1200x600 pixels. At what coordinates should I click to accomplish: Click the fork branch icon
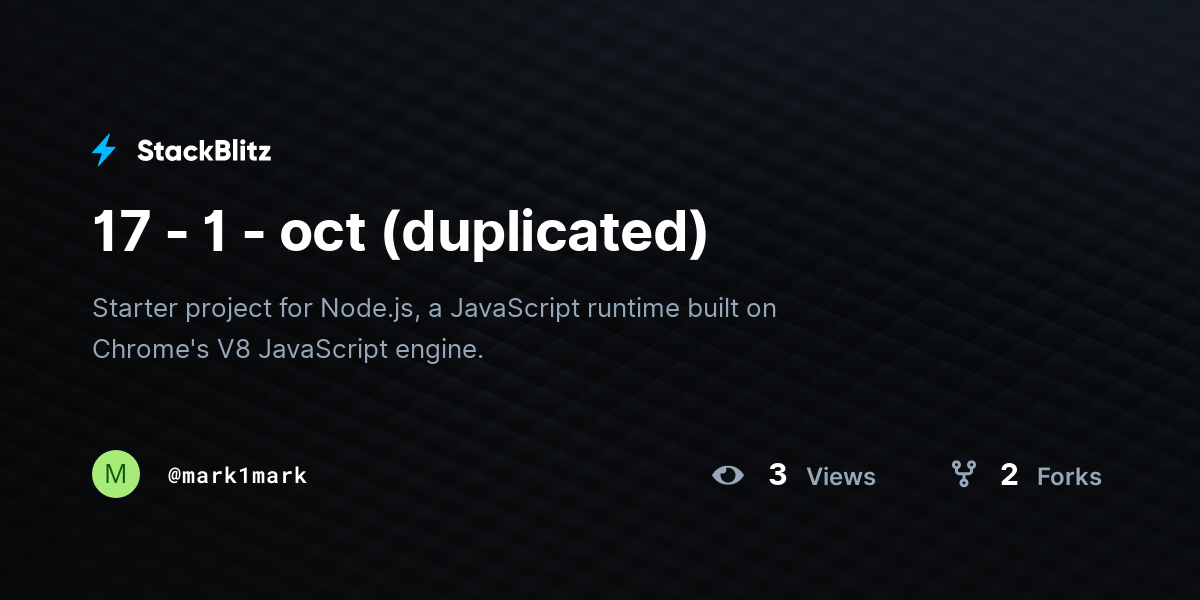click(963, 474)
